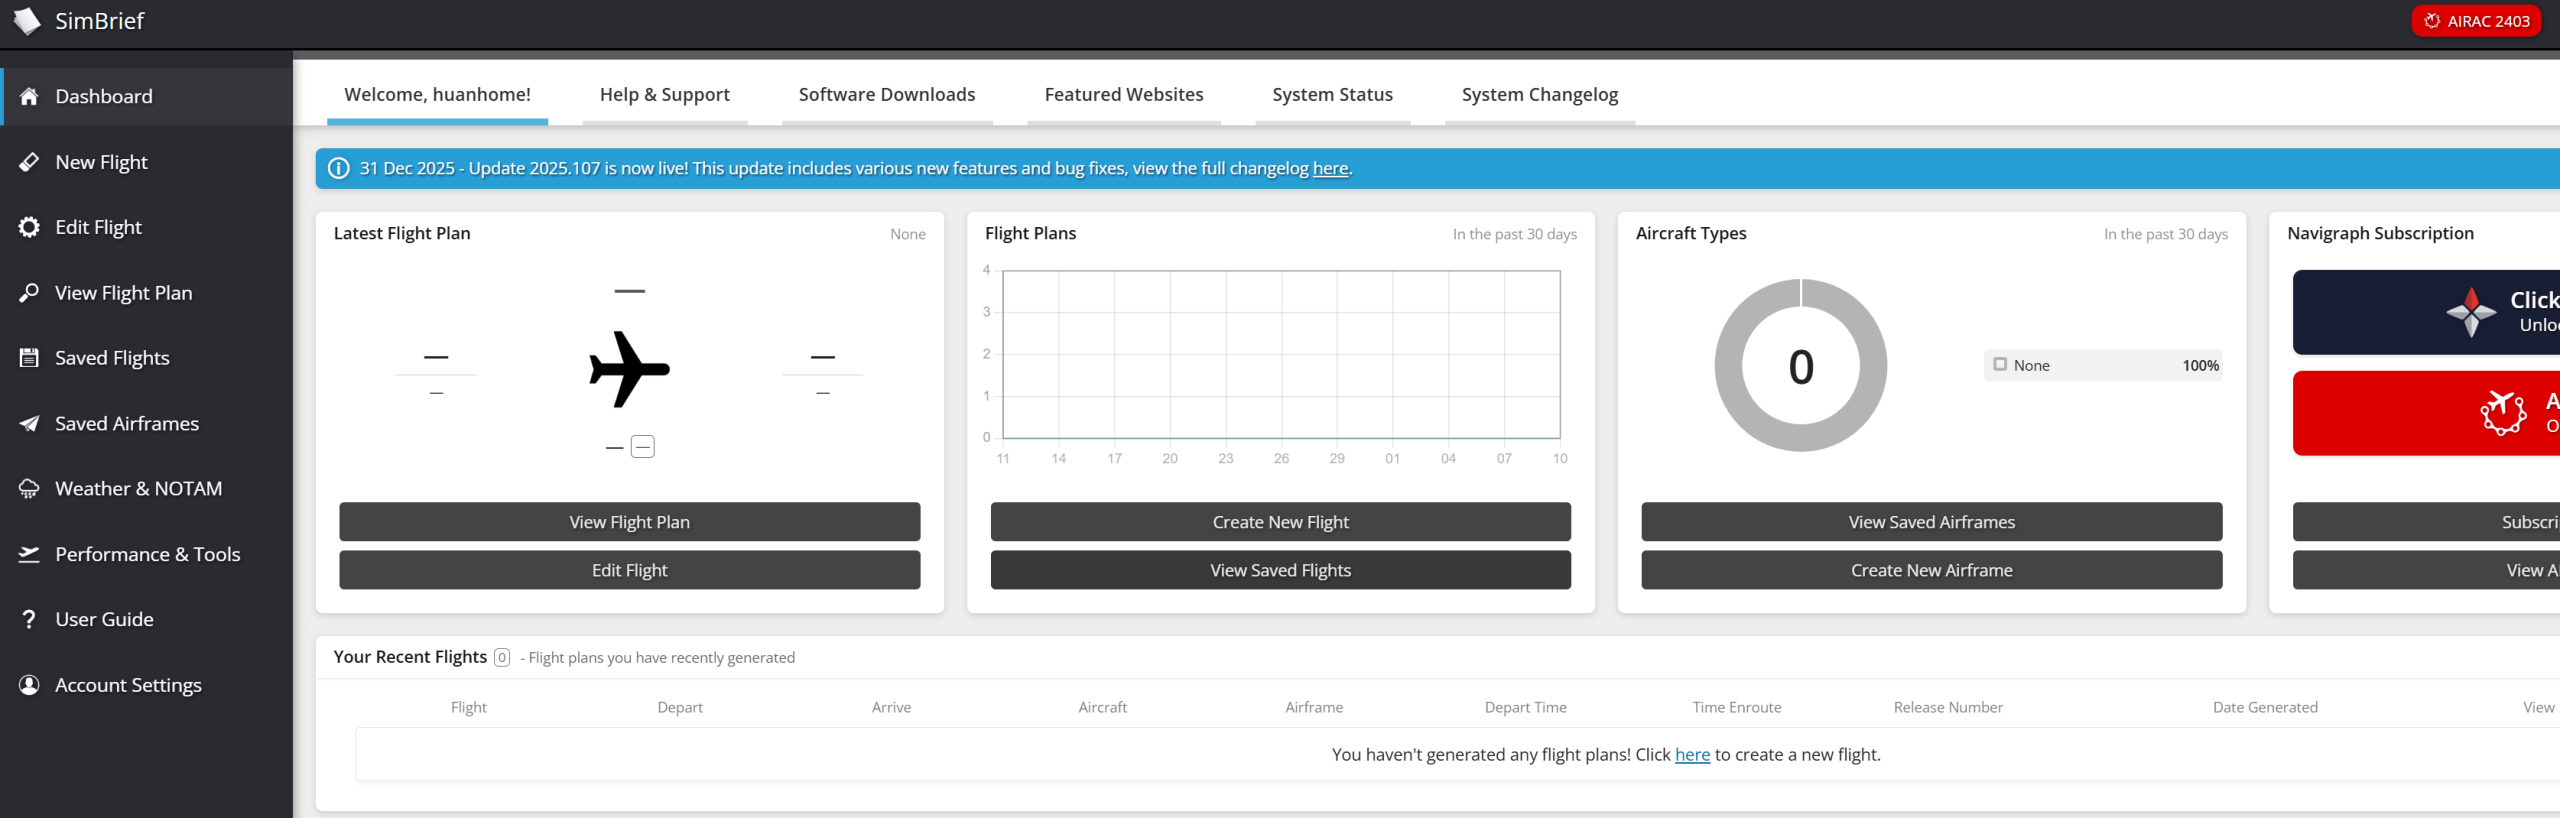
Task: Click the New Flight ticket icon
Action: [29, 162]
